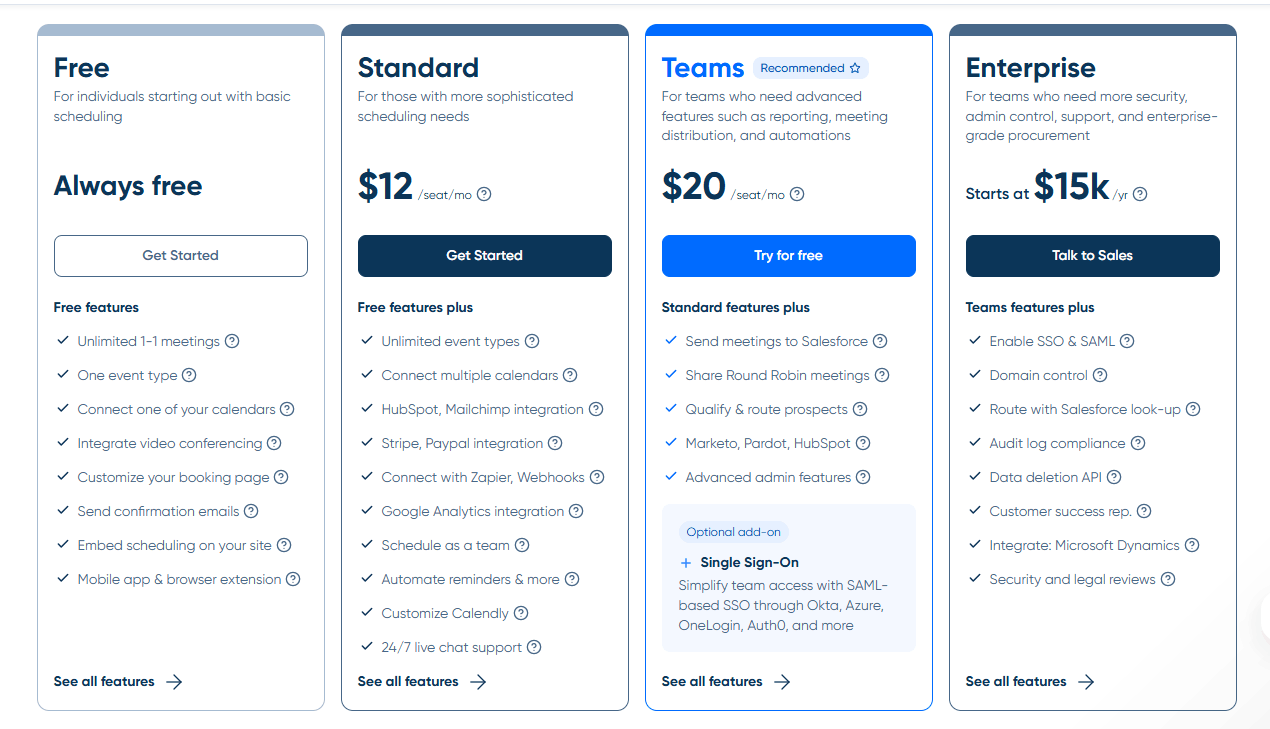Click the tooltip icon next to 24/7 live chat support
The width and height of the screenshot is (1270, 729).
click(535, 647)
